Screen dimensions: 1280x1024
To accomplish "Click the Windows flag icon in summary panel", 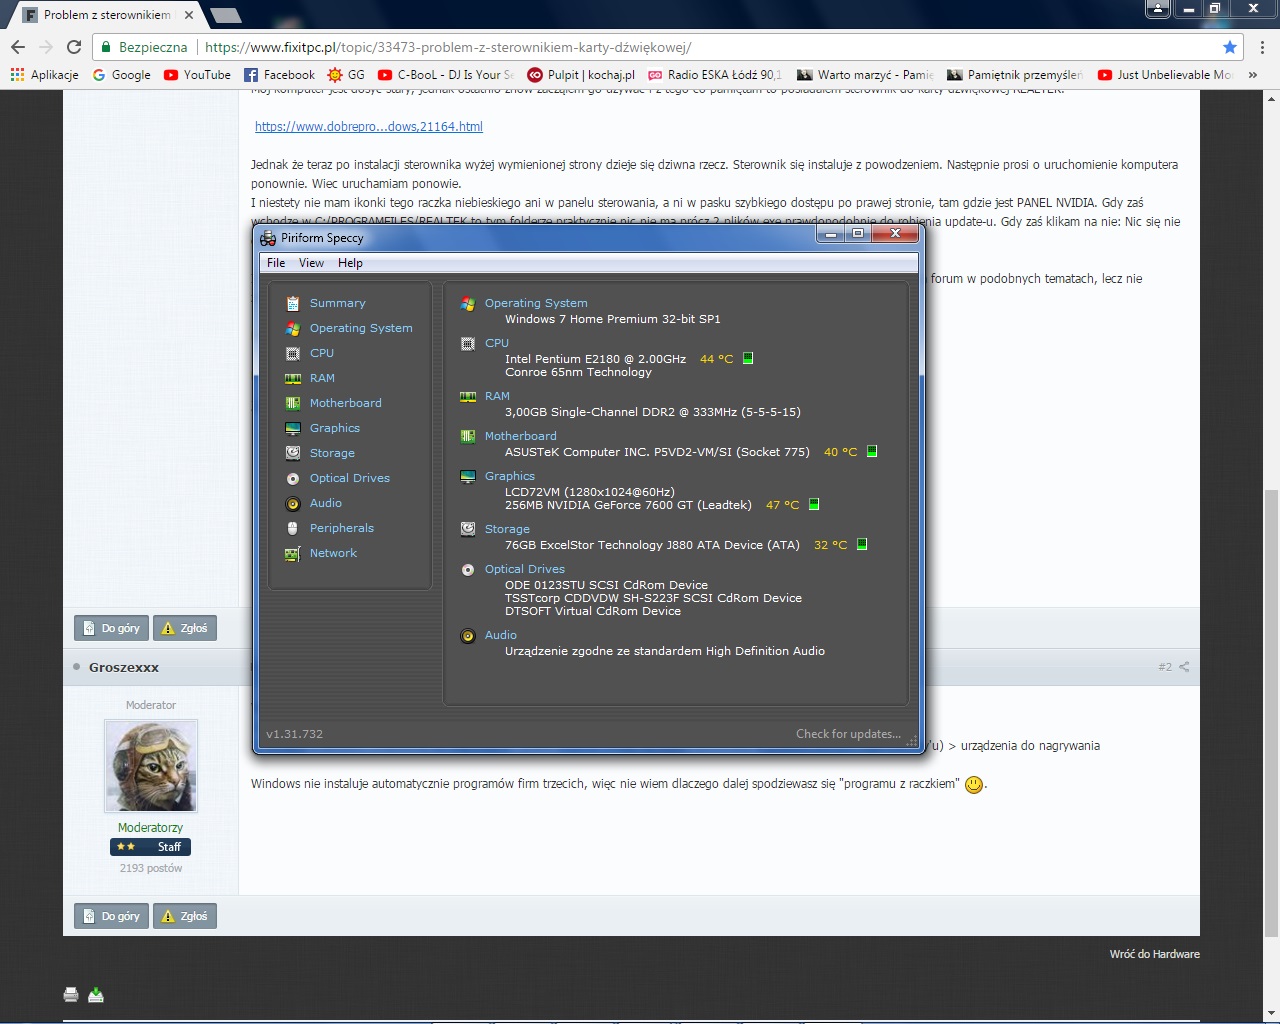I will (x=468, y=303).
